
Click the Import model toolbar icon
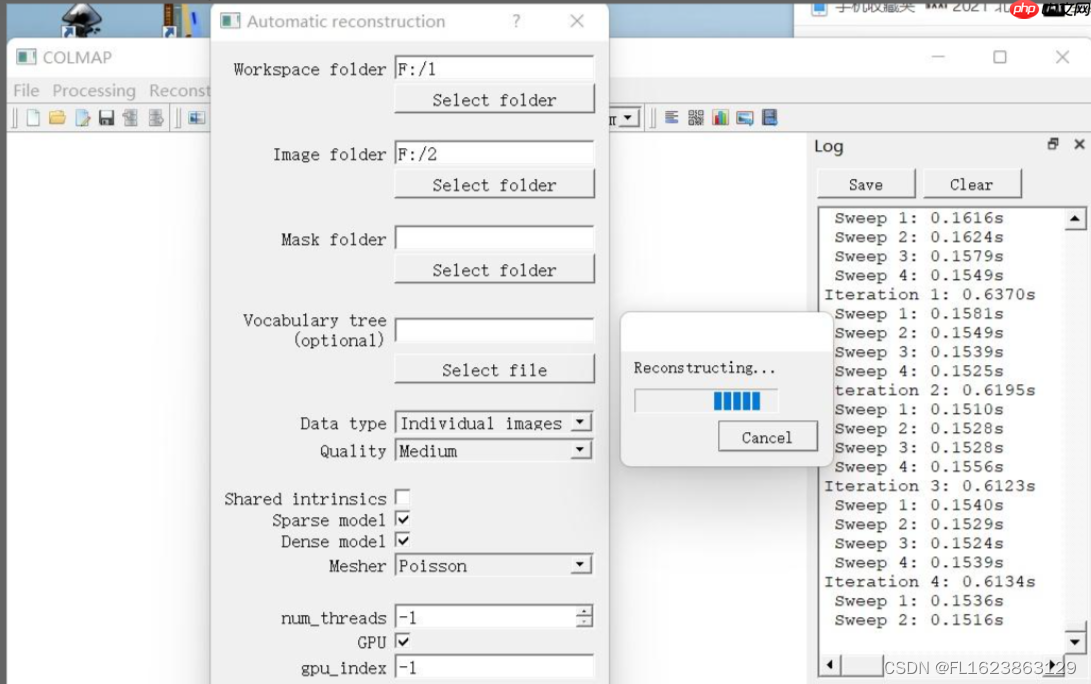[x=130, y=118]
